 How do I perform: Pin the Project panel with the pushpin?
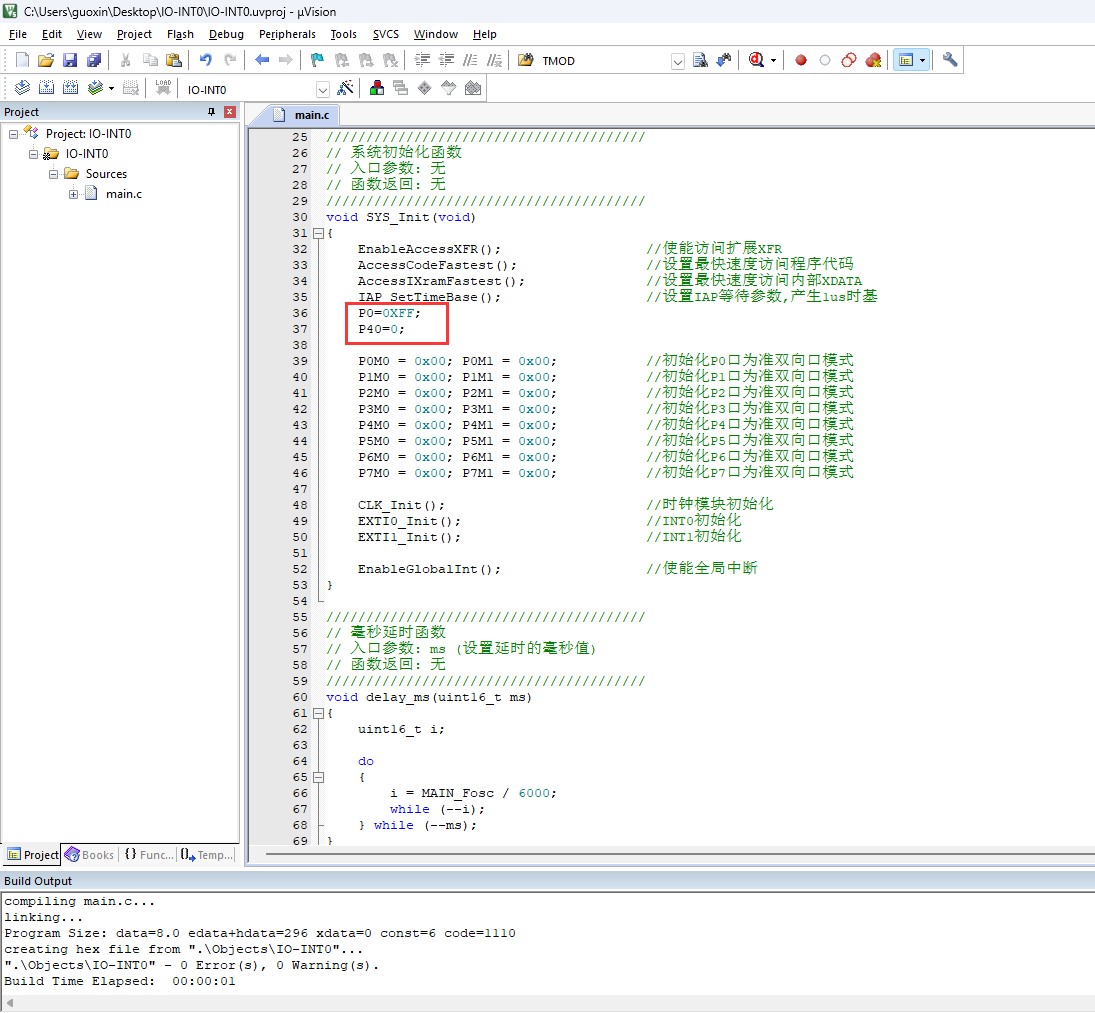click(211, 112)
